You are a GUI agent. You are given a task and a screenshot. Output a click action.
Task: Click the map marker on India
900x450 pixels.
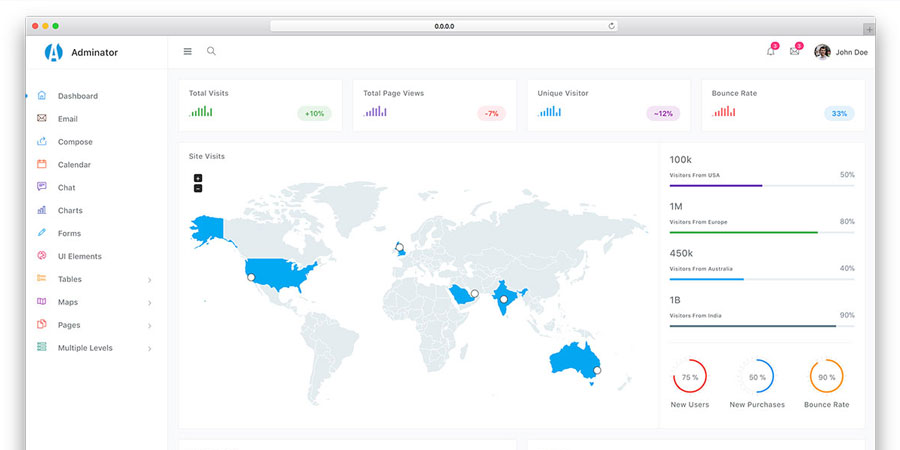[x=503, y=299]
